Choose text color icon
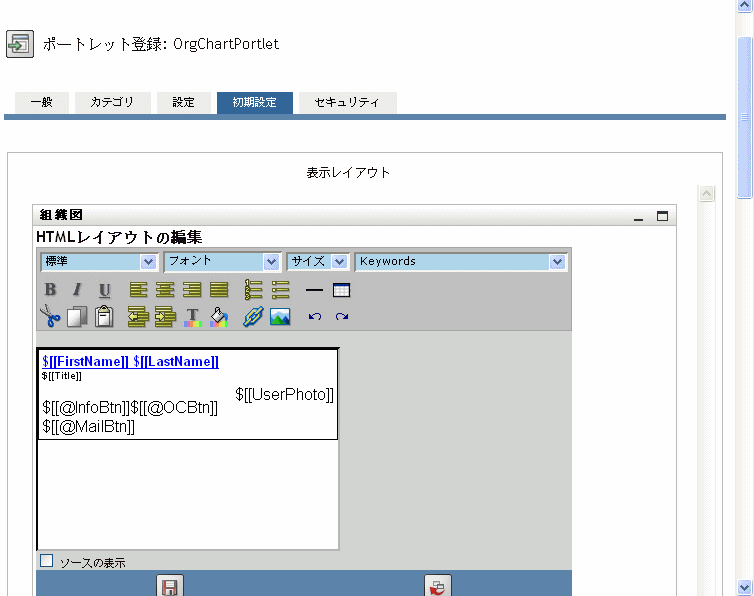The image size is (754, 596). click(192, 317)
